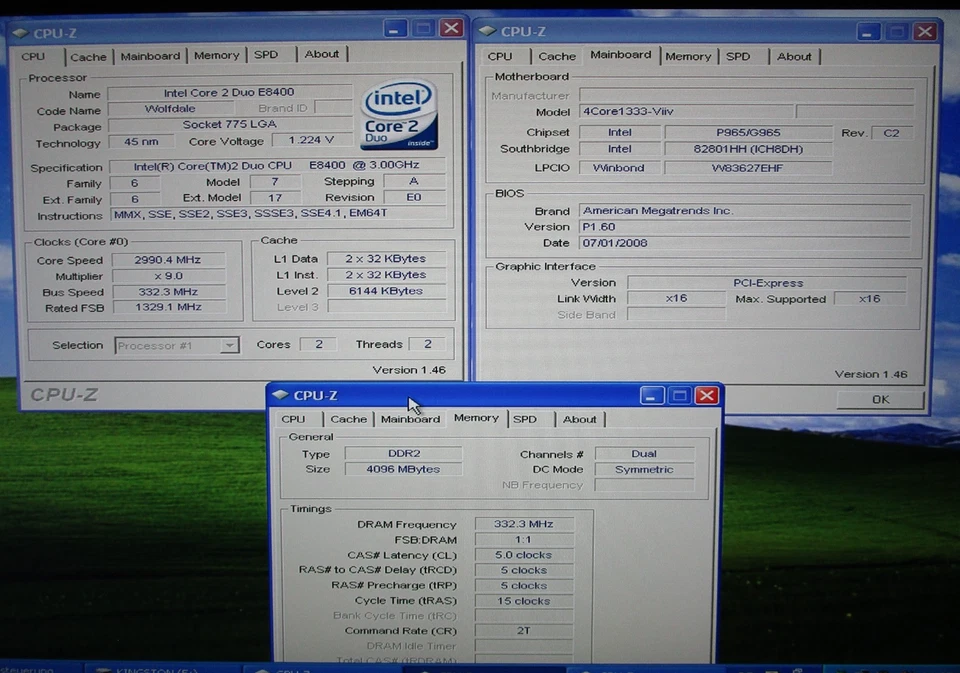Open the About tab in the Mainboard window
960x673 pixels.
(x=794, y=56)
